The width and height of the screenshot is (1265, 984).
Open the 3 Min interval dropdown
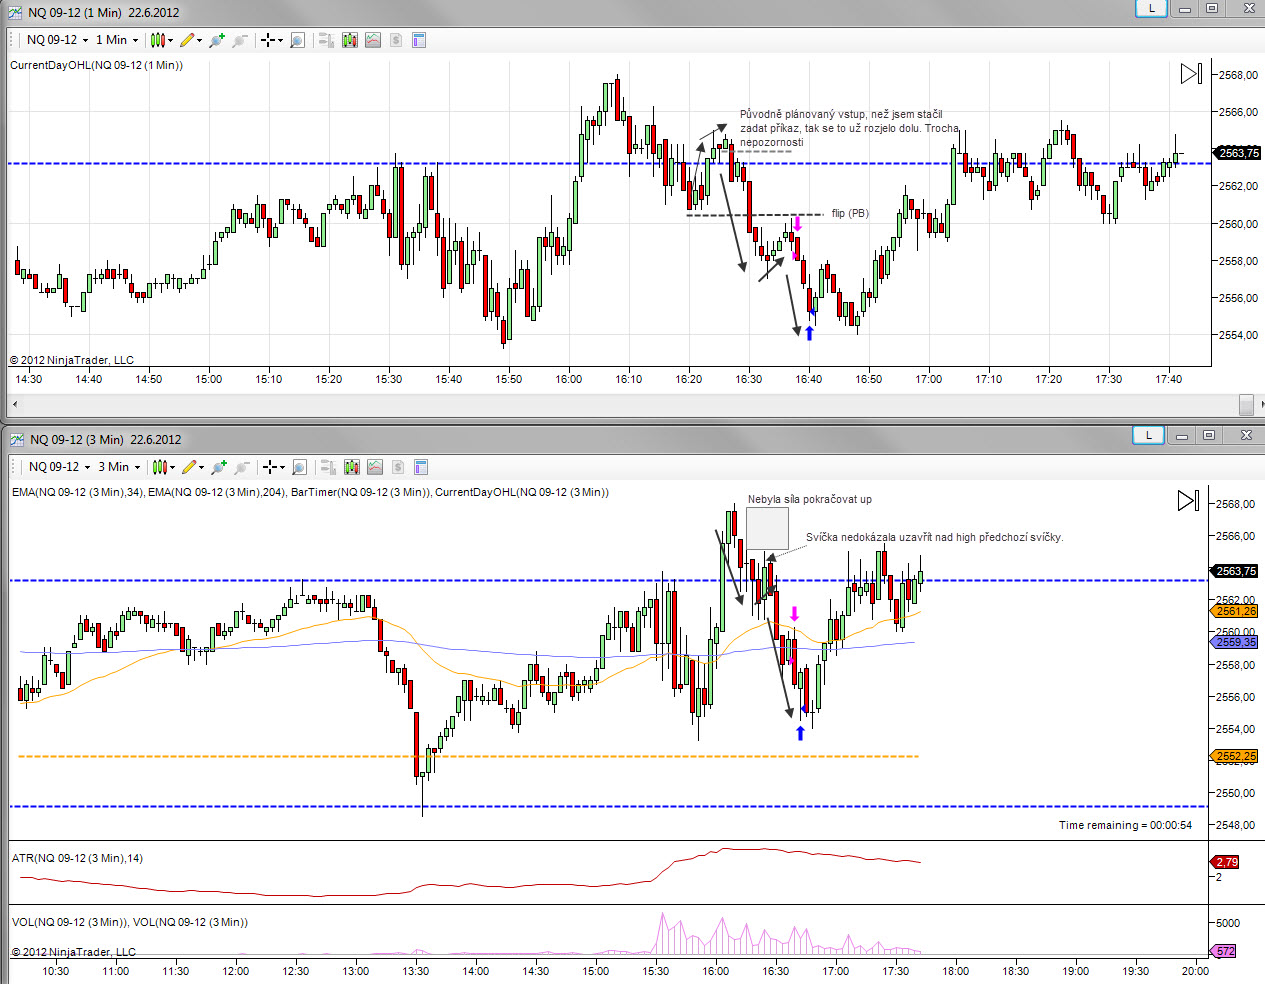(120, 467)
